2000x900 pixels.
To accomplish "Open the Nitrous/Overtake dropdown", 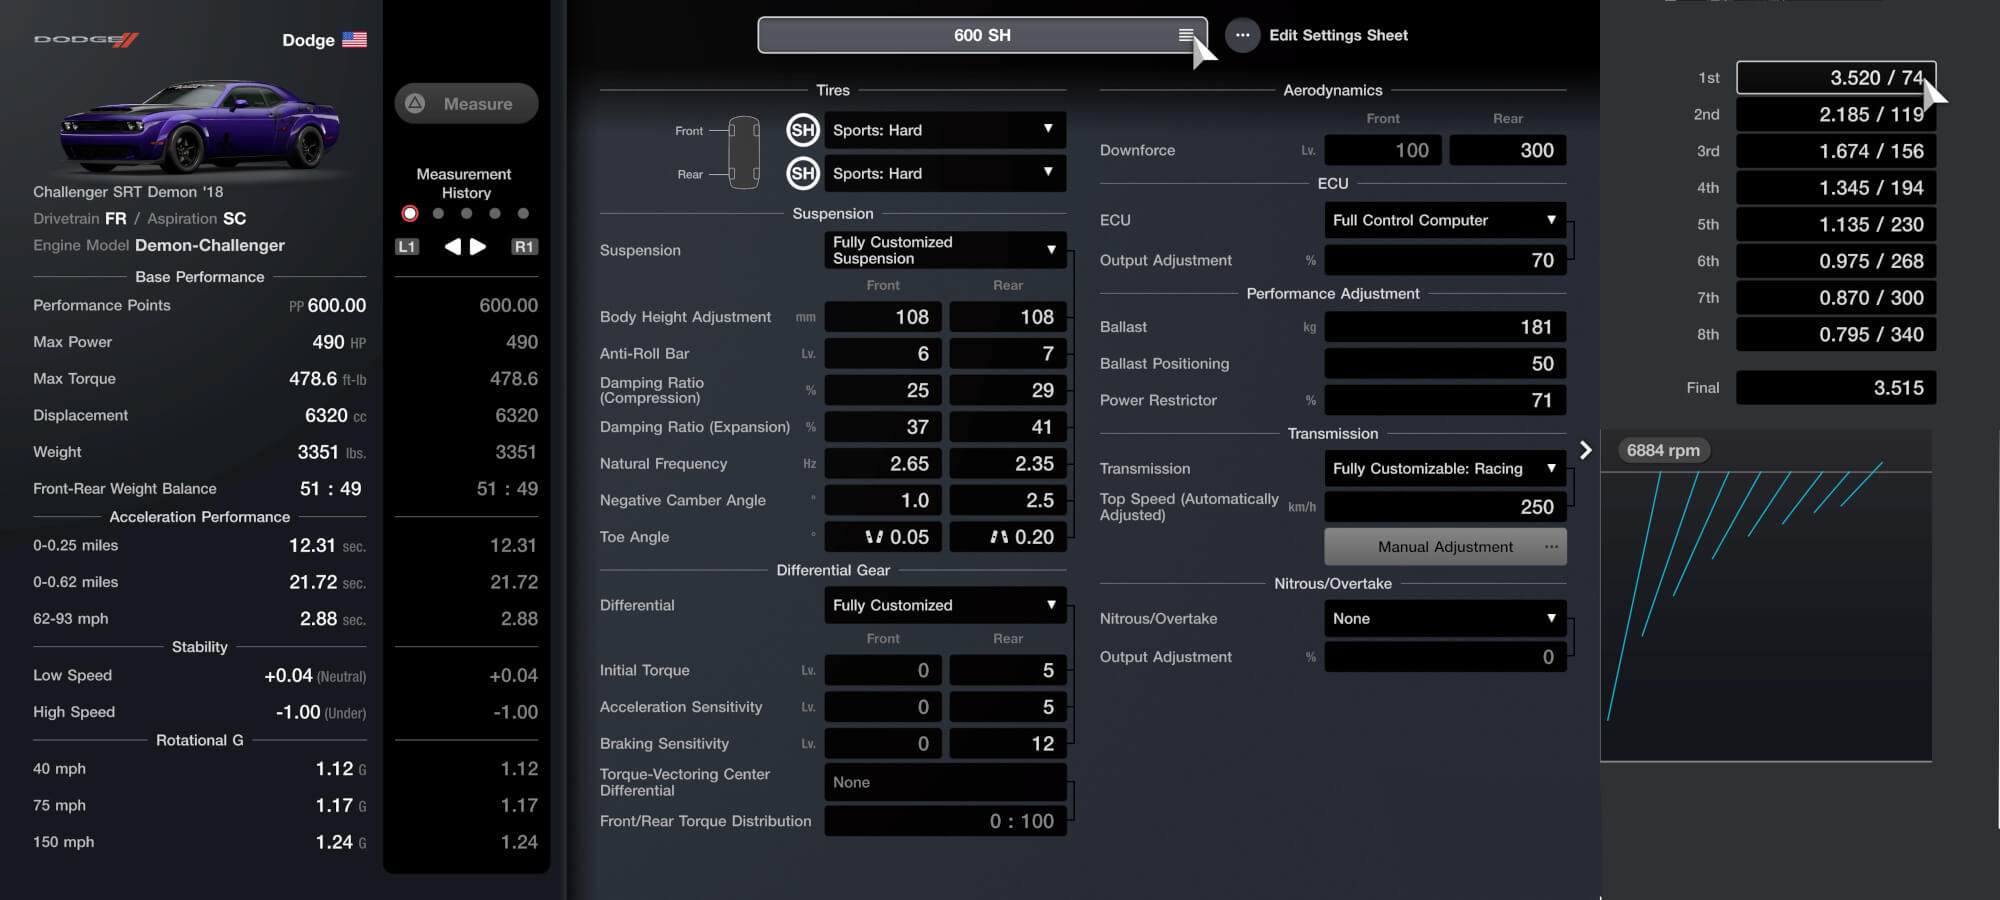I will tap(1444, 618).
